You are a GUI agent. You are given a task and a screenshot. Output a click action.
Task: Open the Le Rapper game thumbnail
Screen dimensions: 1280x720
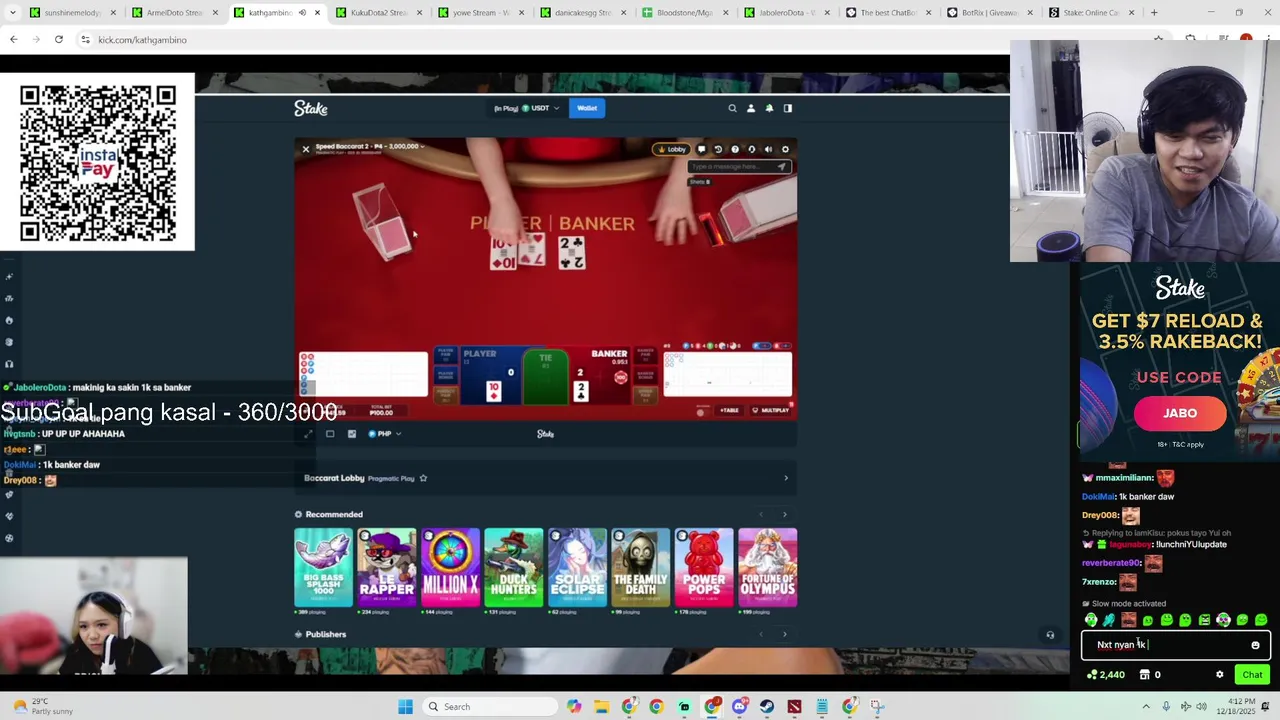click(x=387, y=567)
